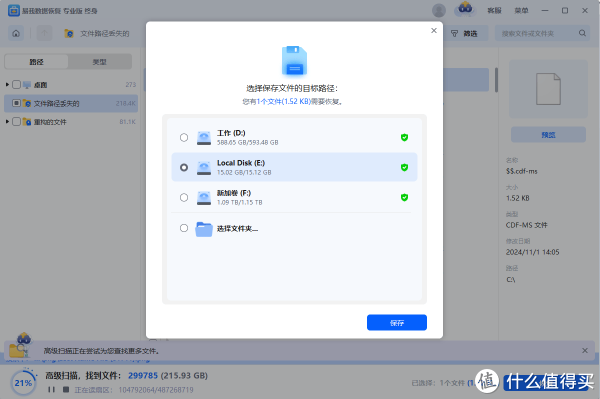Image resolution: width=600 pixels, height=399 pixels.
Task: Pause the advanced scan
Action: [51, 389]
